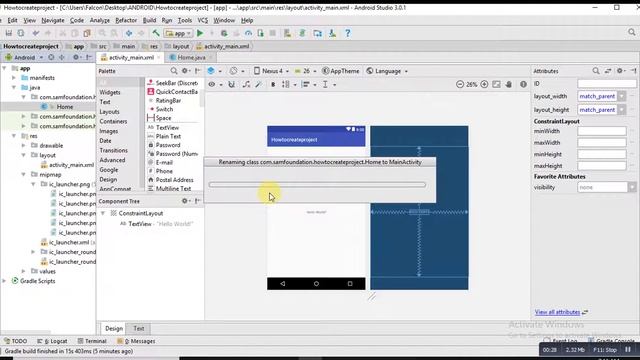
Task: Click the Orientation in Editor icon
Action: pos(233,71)
